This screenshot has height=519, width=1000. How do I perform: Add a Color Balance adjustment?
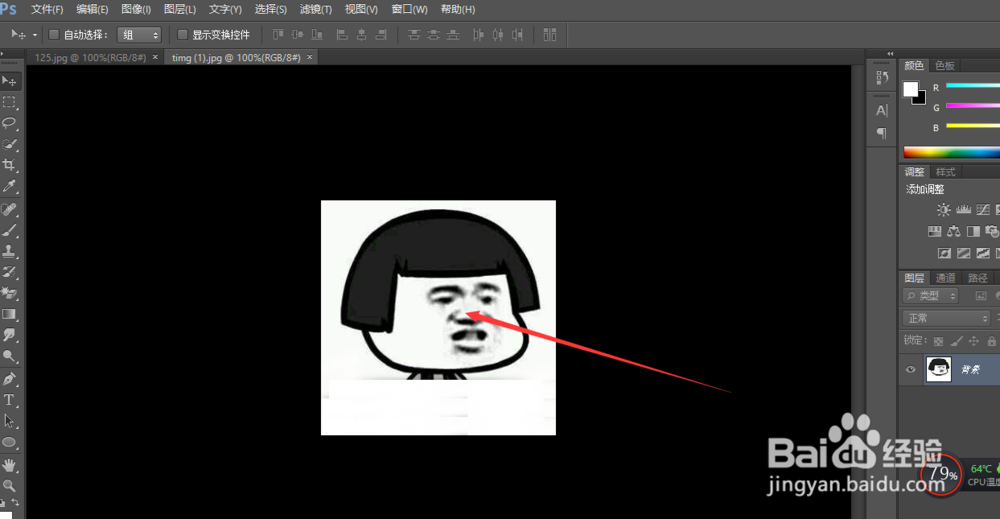pos(954,231)
